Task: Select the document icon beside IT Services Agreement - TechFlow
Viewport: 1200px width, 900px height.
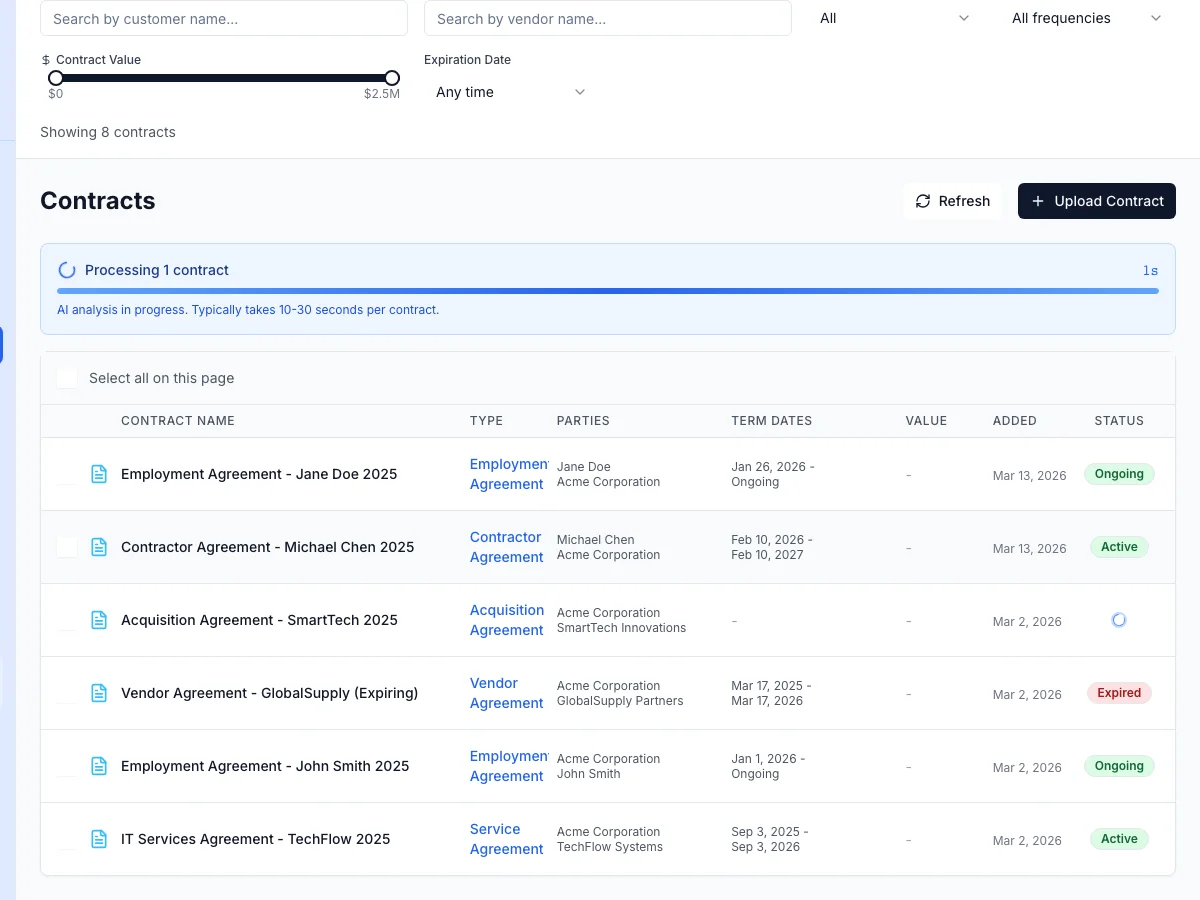Action: point(99,839)
